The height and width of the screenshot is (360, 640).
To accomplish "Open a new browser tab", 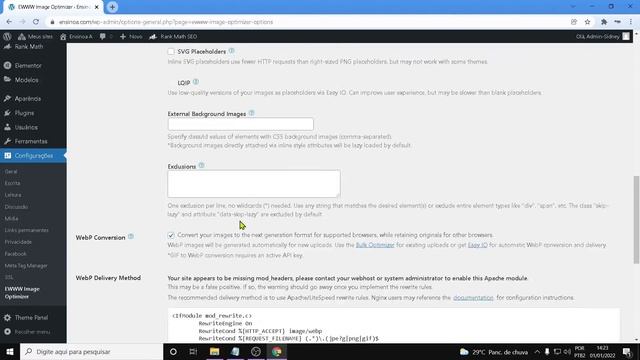I will [x=112, y=7].
